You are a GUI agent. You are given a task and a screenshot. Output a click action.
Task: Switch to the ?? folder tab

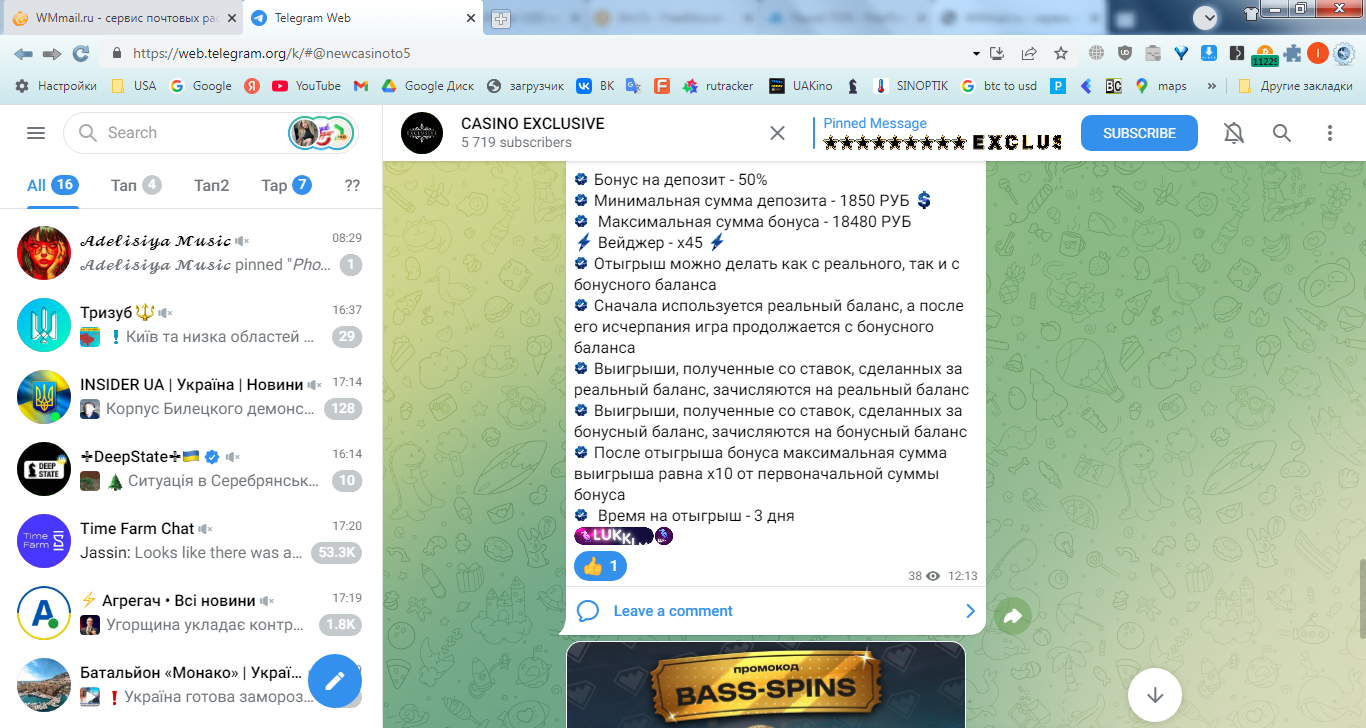click(352, 185)
